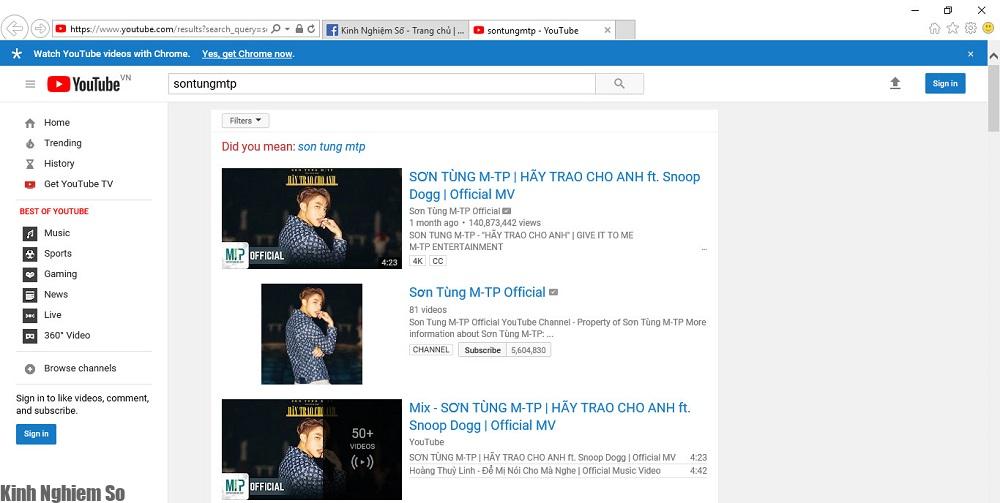
Task: Click the Music note icon
Action: click(30, 233)
